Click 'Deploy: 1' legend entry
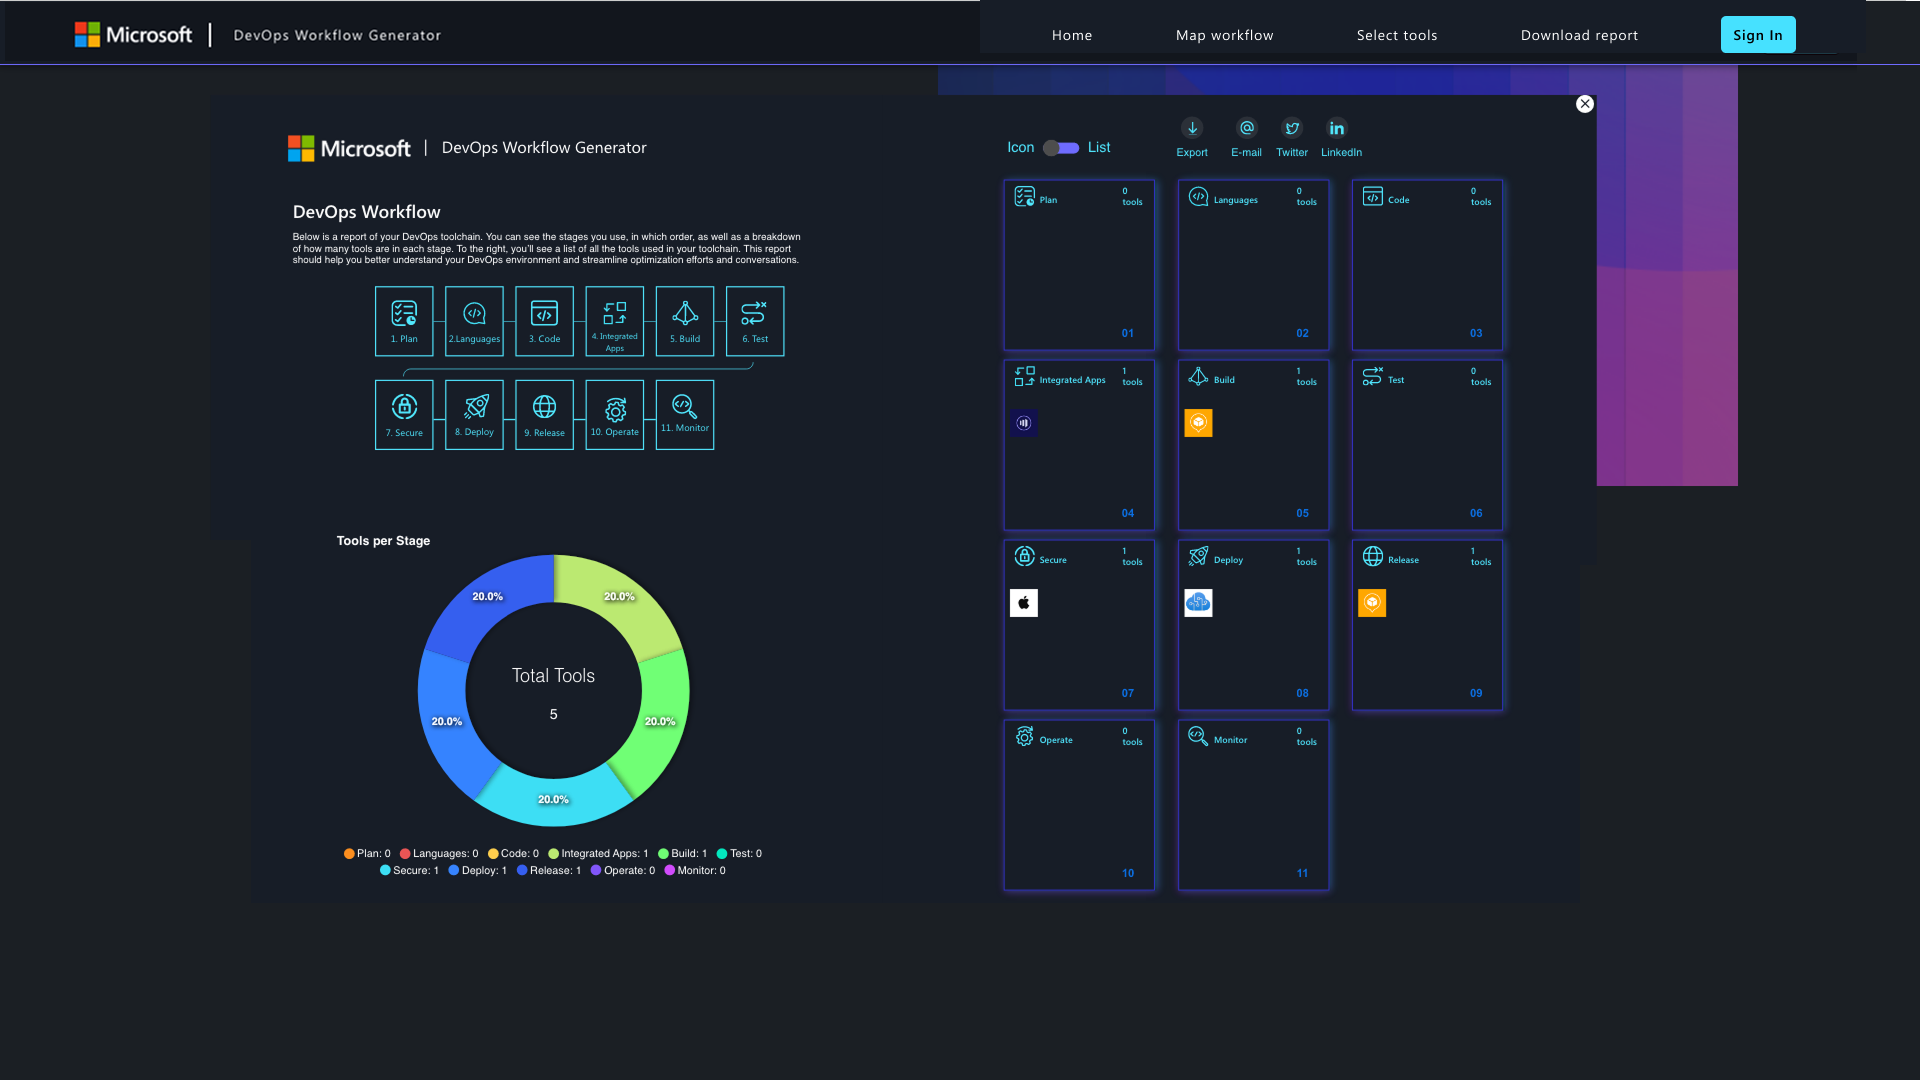 [x=478, y=871]
